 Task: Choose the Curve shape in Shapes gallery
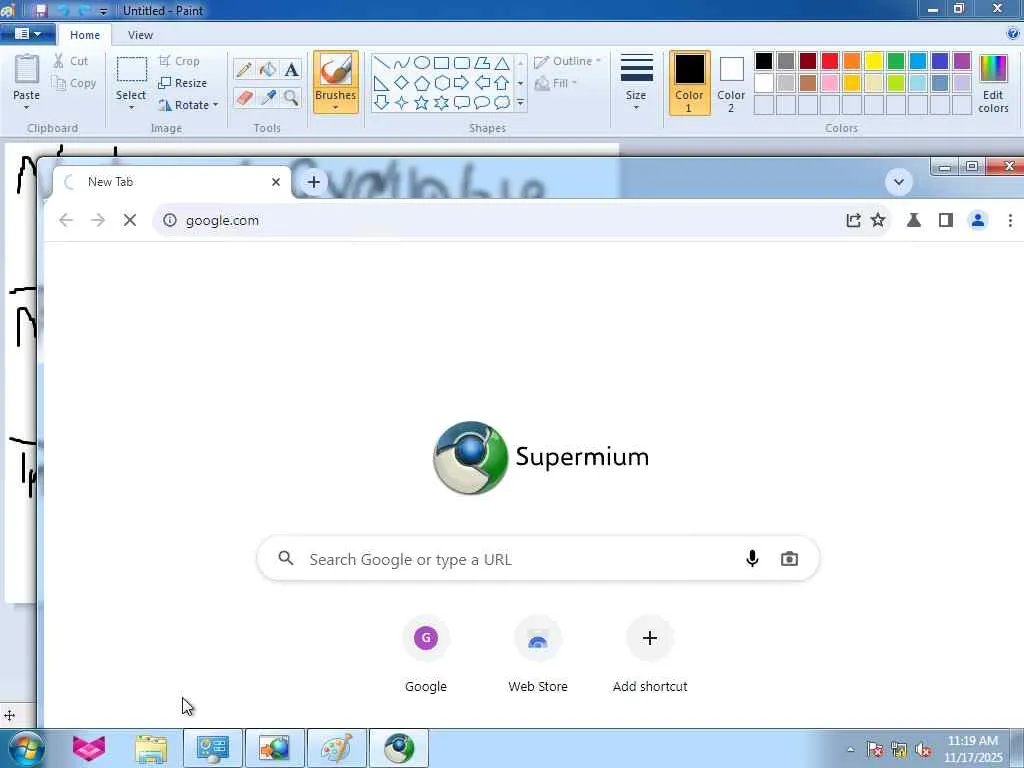(402, 63)
